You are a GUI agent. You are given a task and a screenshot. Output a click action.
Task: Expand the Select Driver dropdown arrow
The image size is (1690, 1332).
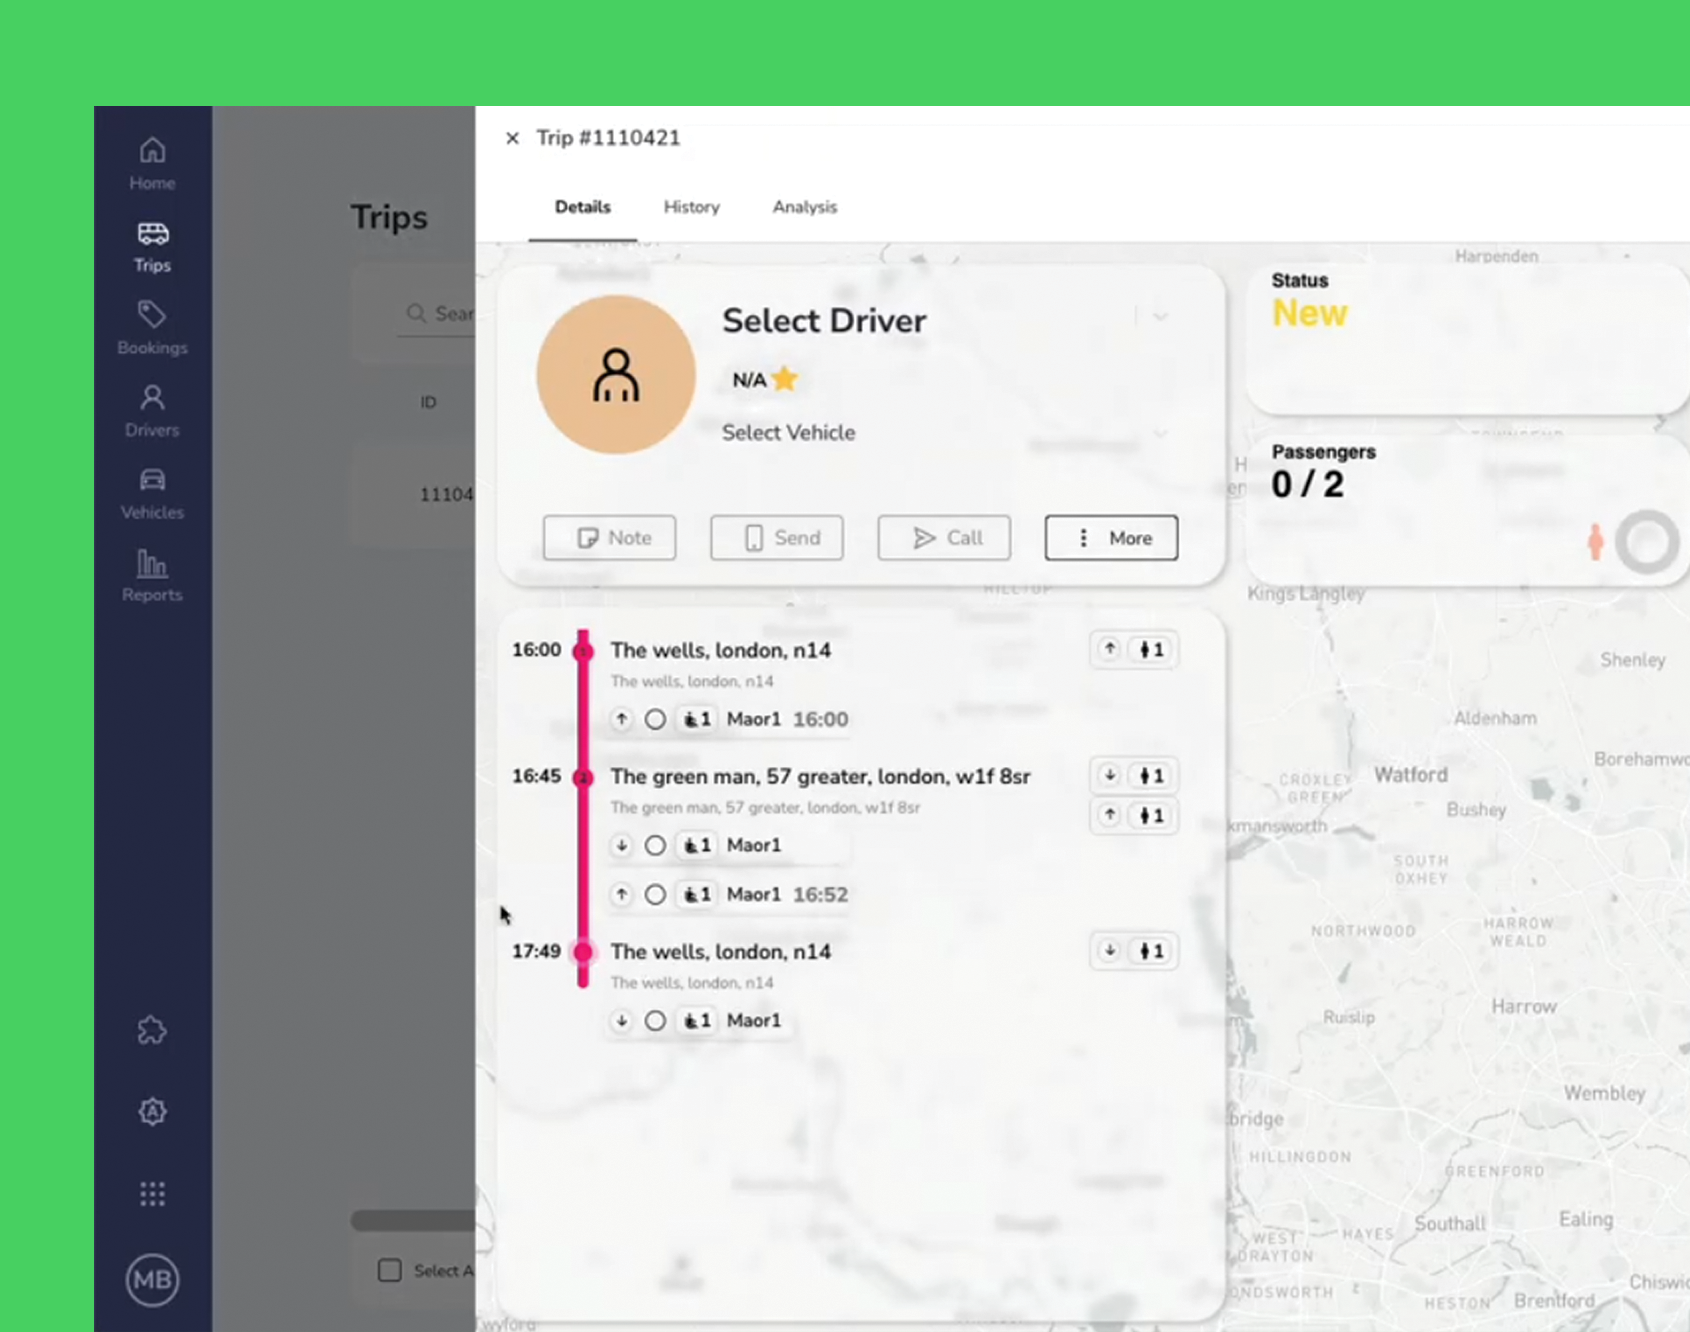tap(1160, 316)
